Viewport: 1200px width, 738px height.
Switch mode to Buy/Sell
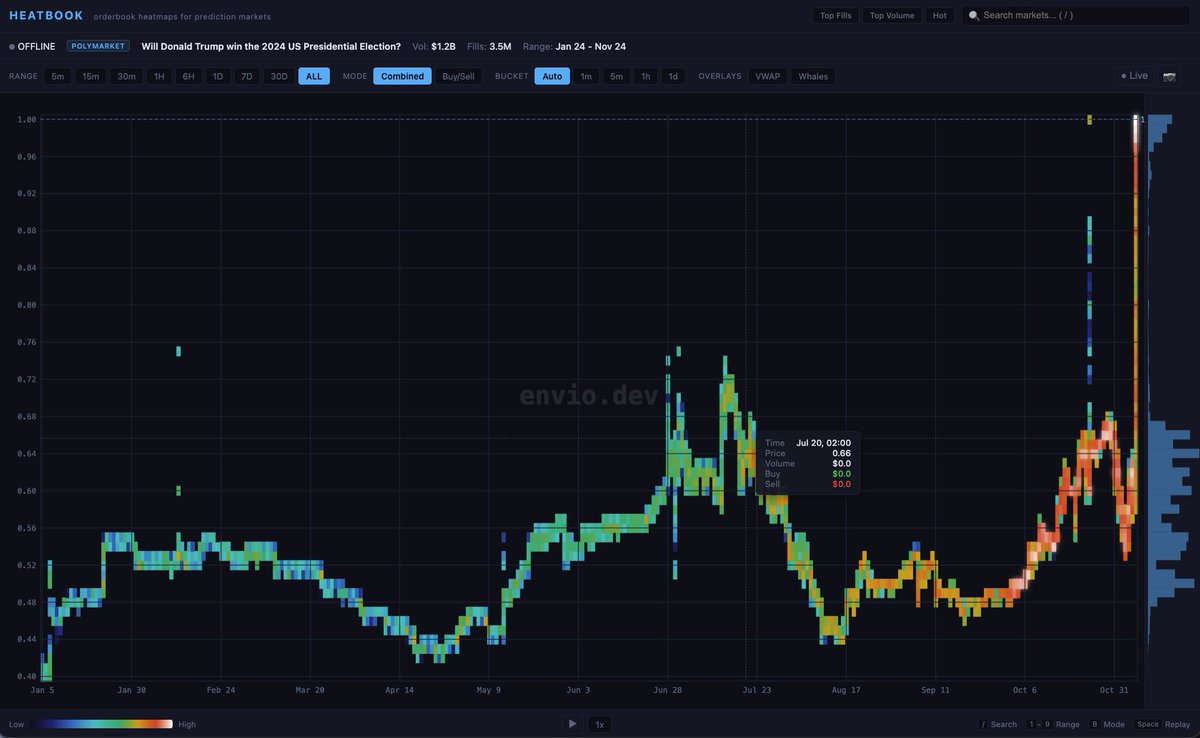click(x=460, y=76)
